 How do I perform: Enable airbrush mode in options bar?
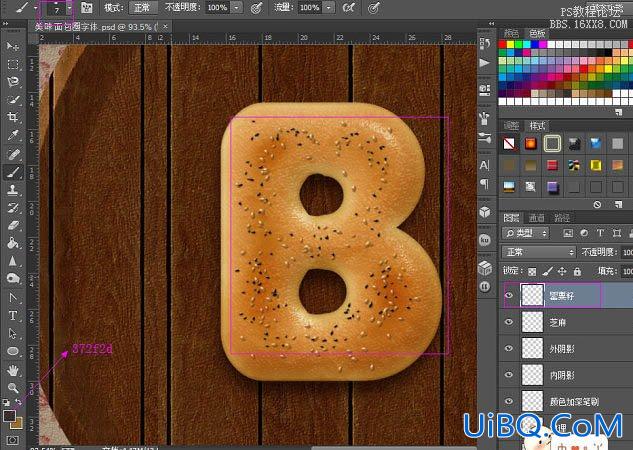tap(348, 7)
